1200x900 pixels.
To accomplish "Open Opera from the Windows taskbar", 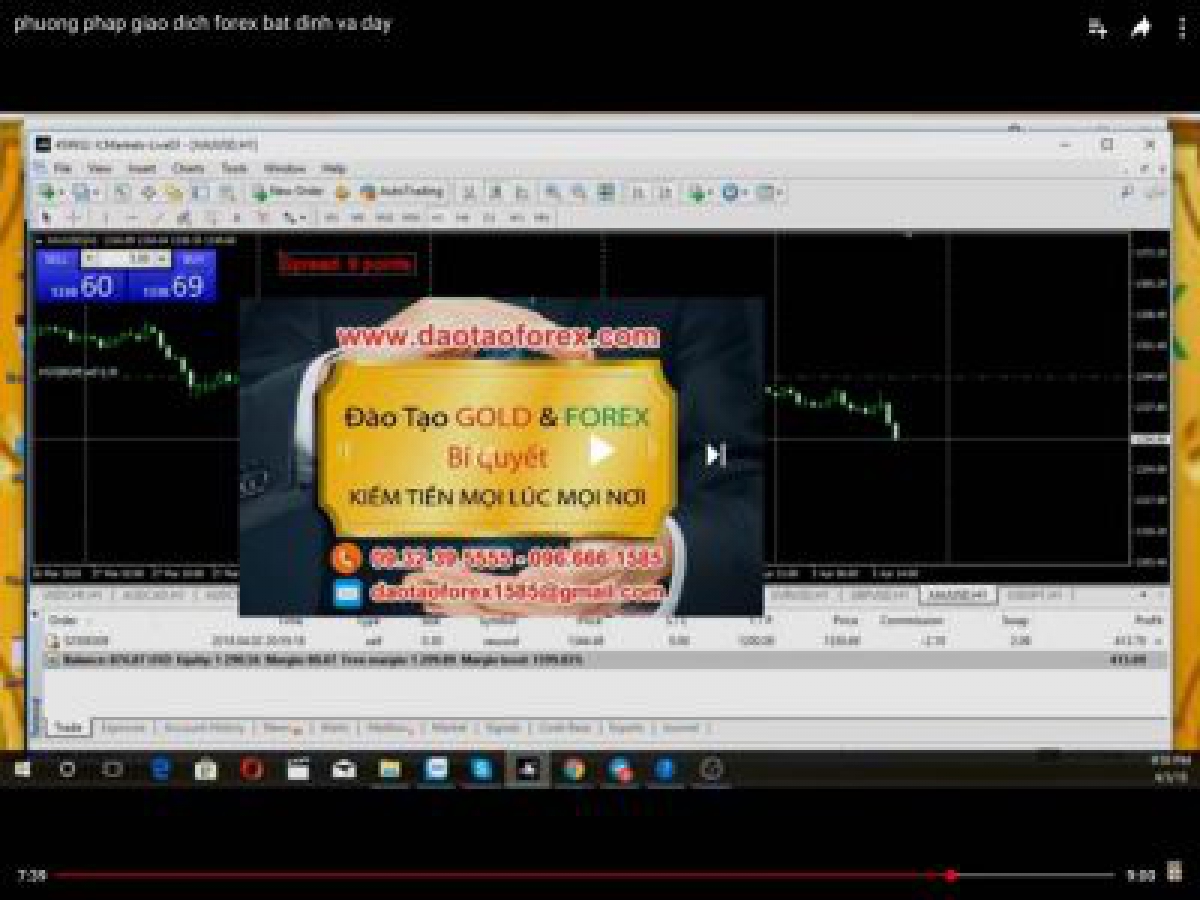I will pyautogui.click(x=252, y=769).
